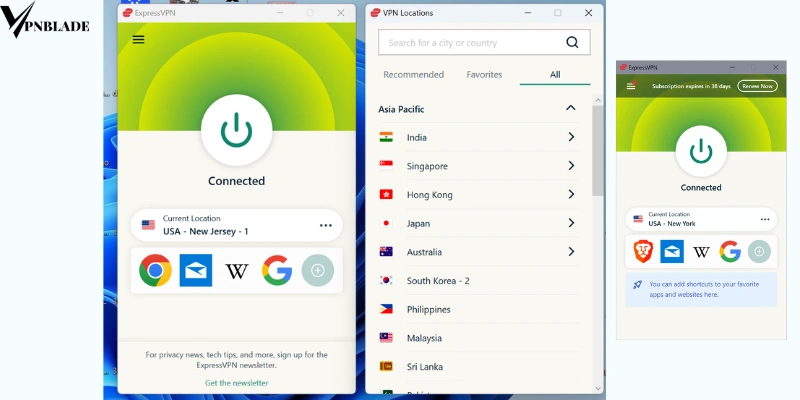
Task: Open the Wikipedia shortcut in main window
Action: pos(237,271)
